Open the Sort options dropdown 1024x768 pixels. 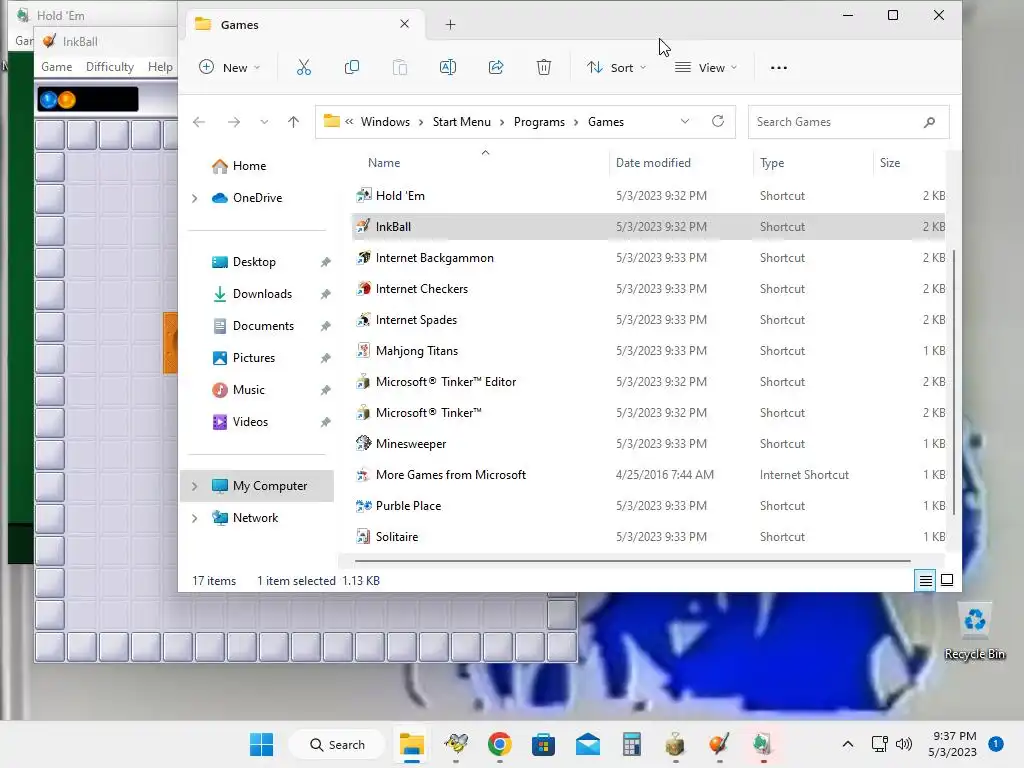click(x=616, y=67)
